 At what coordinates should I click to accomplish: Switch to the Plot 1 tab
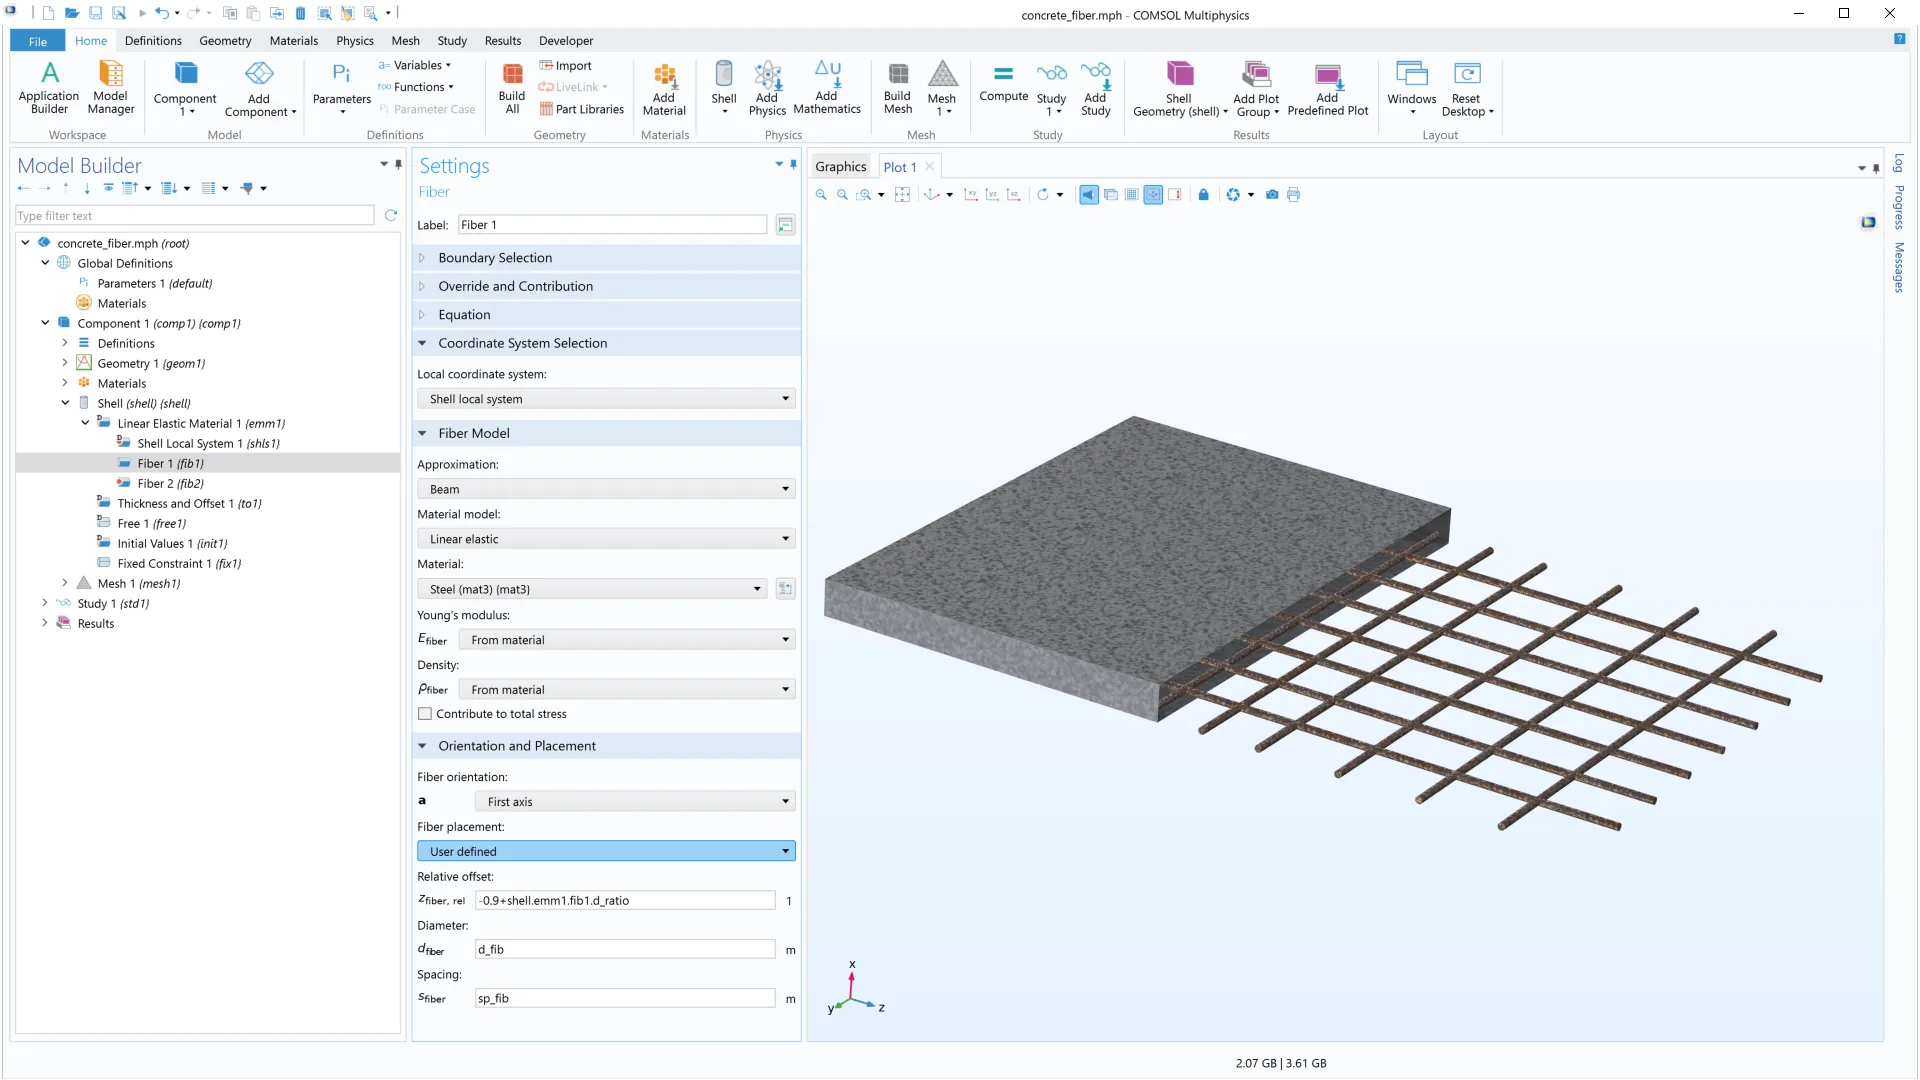point(899,167)
